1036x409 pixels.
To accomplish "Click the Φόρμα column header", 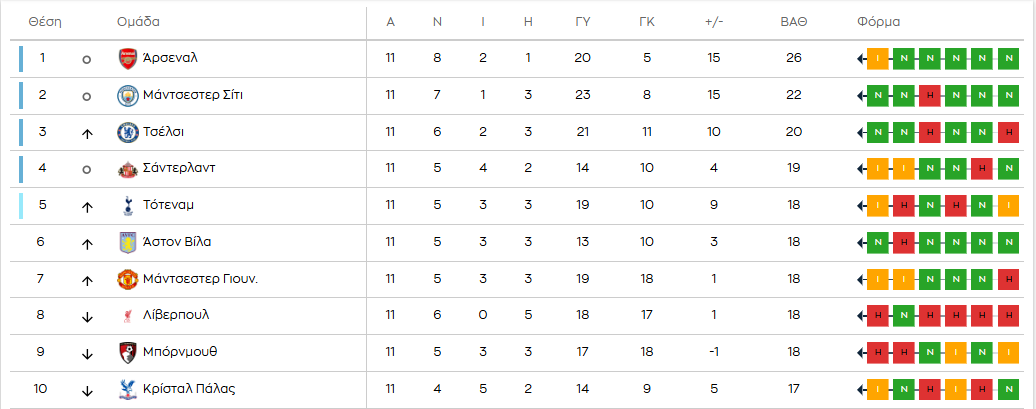I will coord(878,22).
